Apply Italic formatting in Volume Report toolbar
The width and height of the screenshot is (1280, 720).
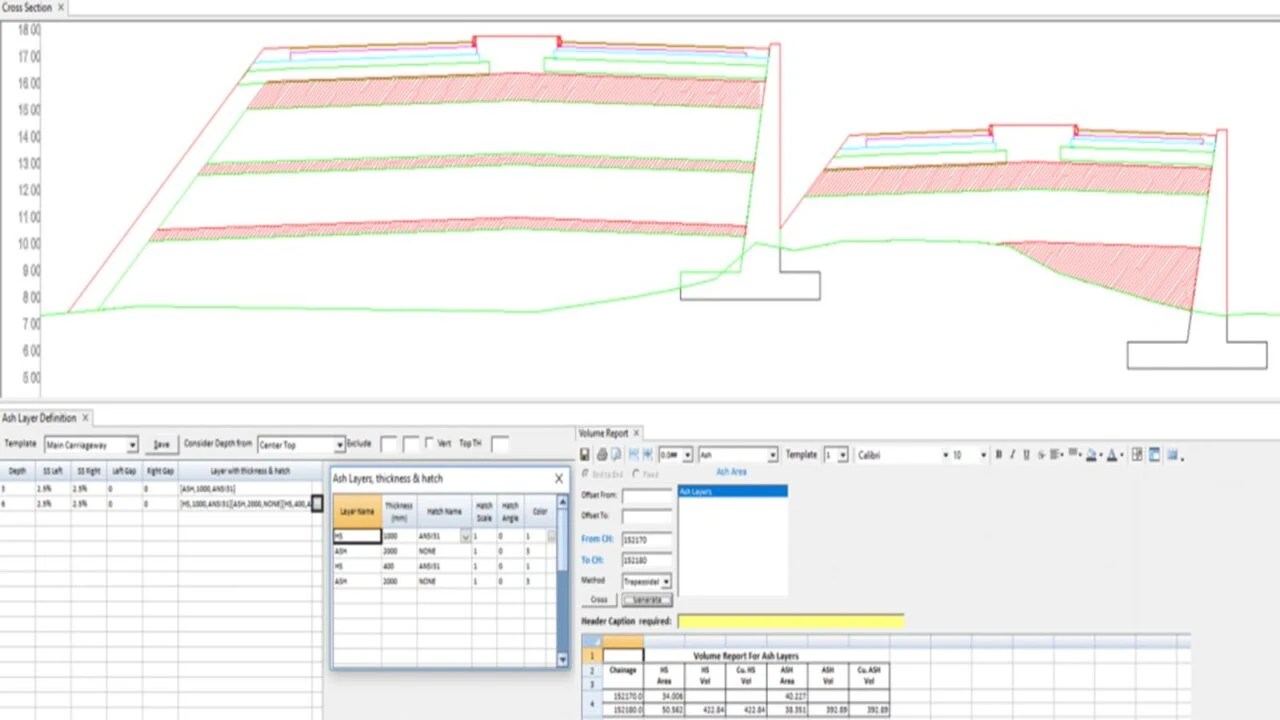coord(1012,455)
